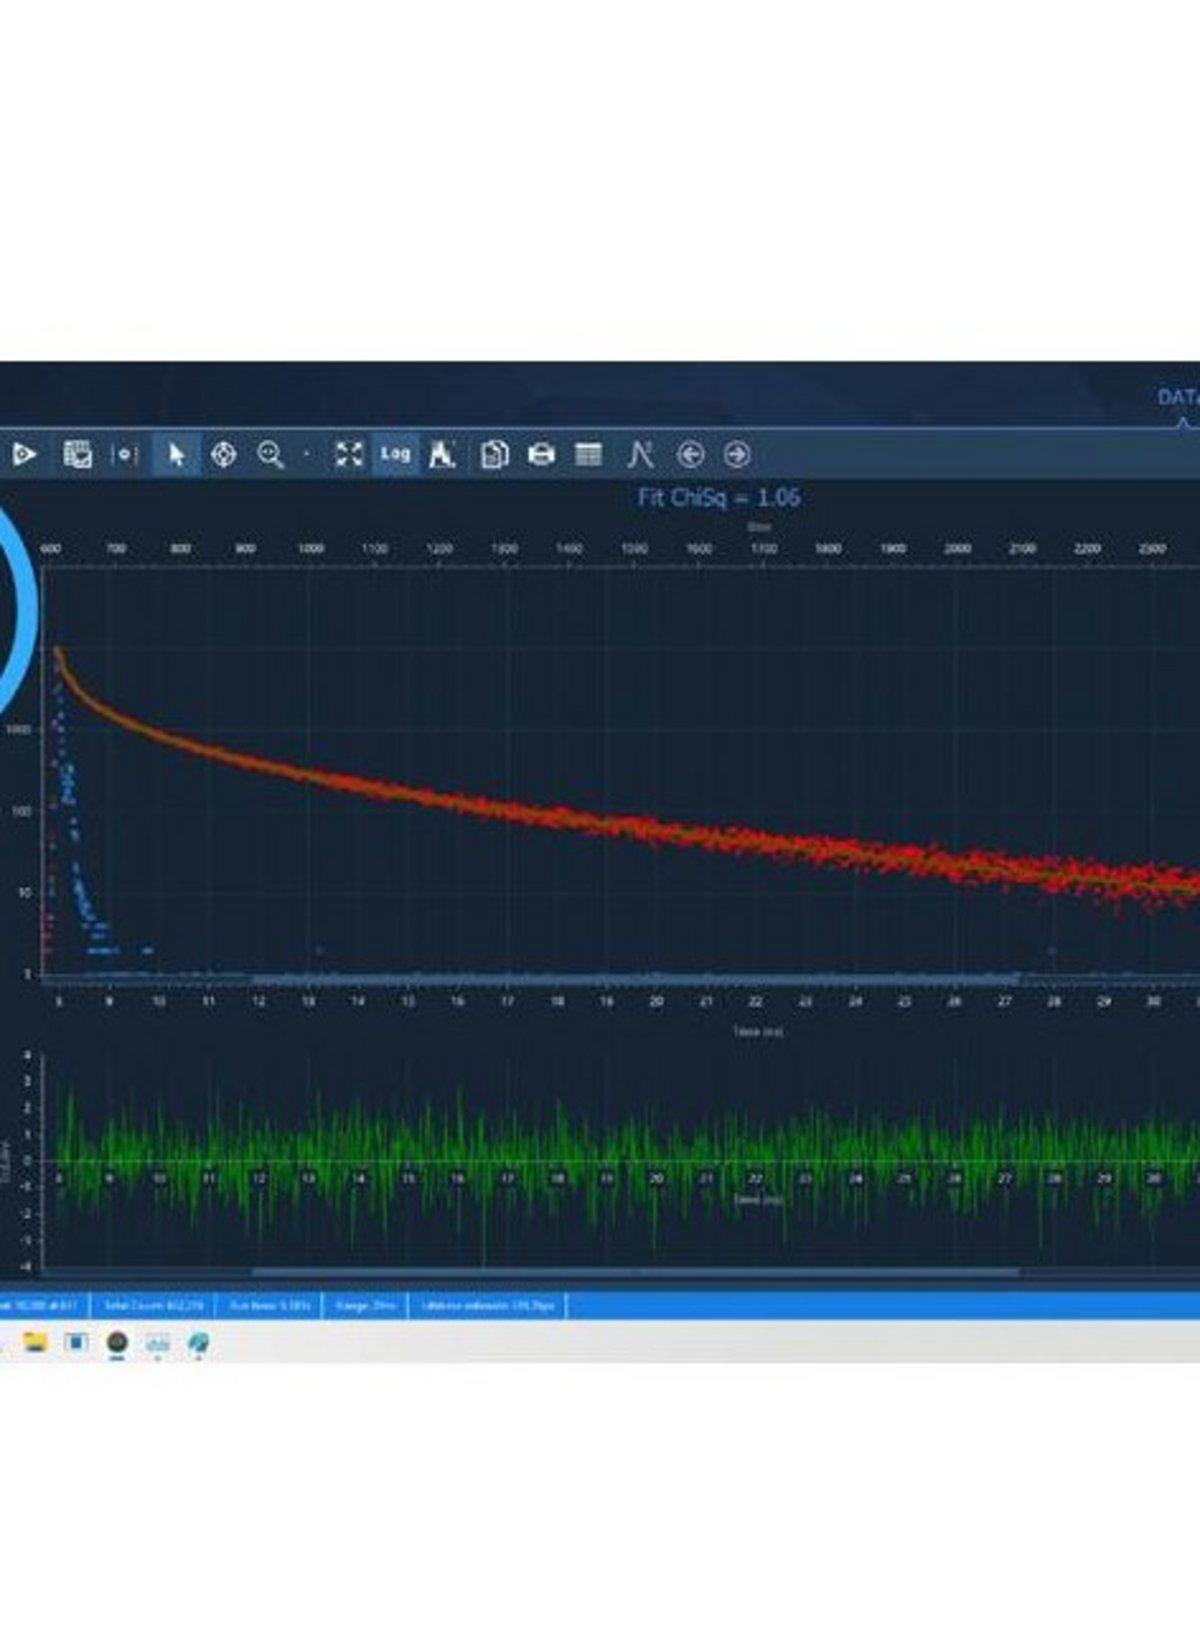Copy data using the documents icon
Viewport: 1200px width, 1643px height.
pyautogui.click(x=494, y=455)
